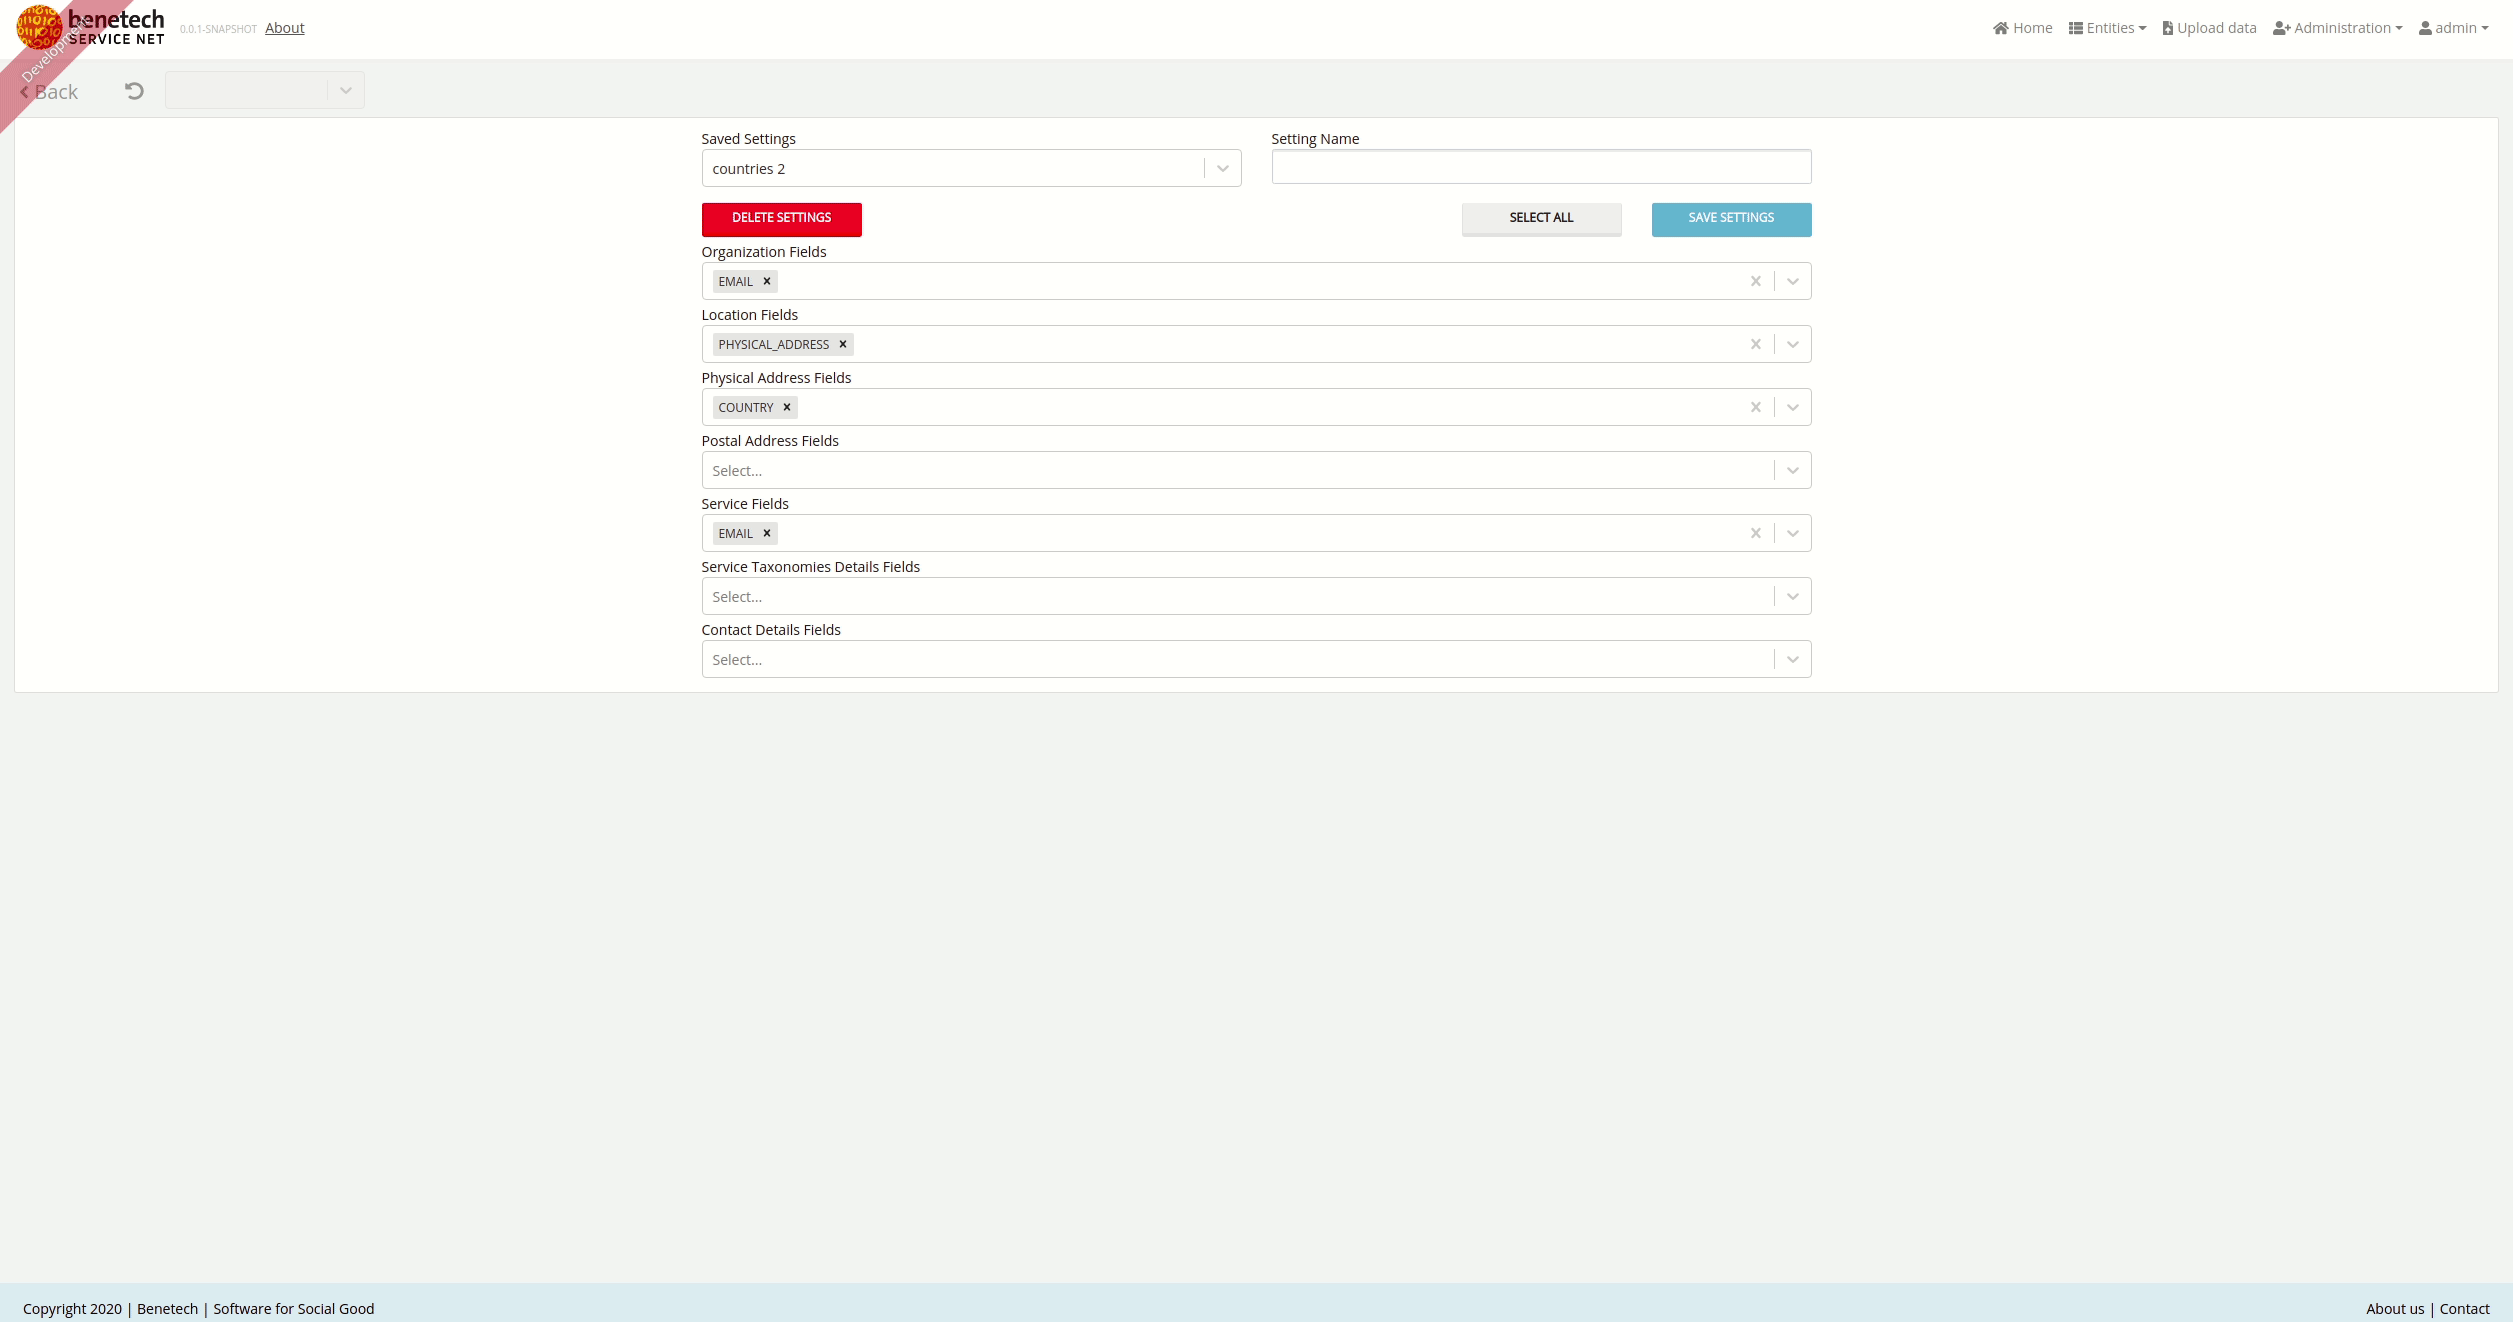Open the Contact Details Fields dropdown
This screenshot has width=2513, height=1322.
(x=1791, y=659)
